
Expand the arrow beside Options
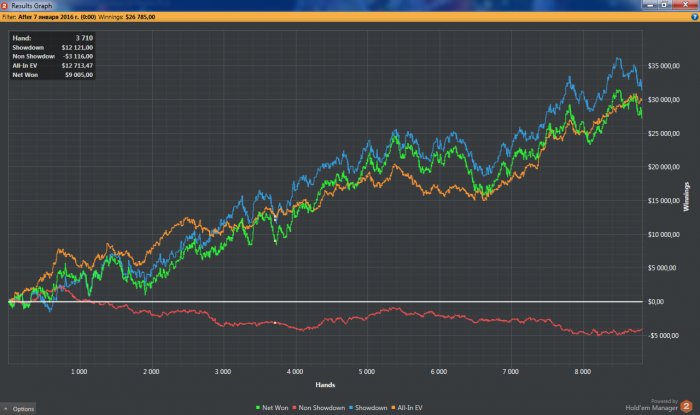point(5,408)
